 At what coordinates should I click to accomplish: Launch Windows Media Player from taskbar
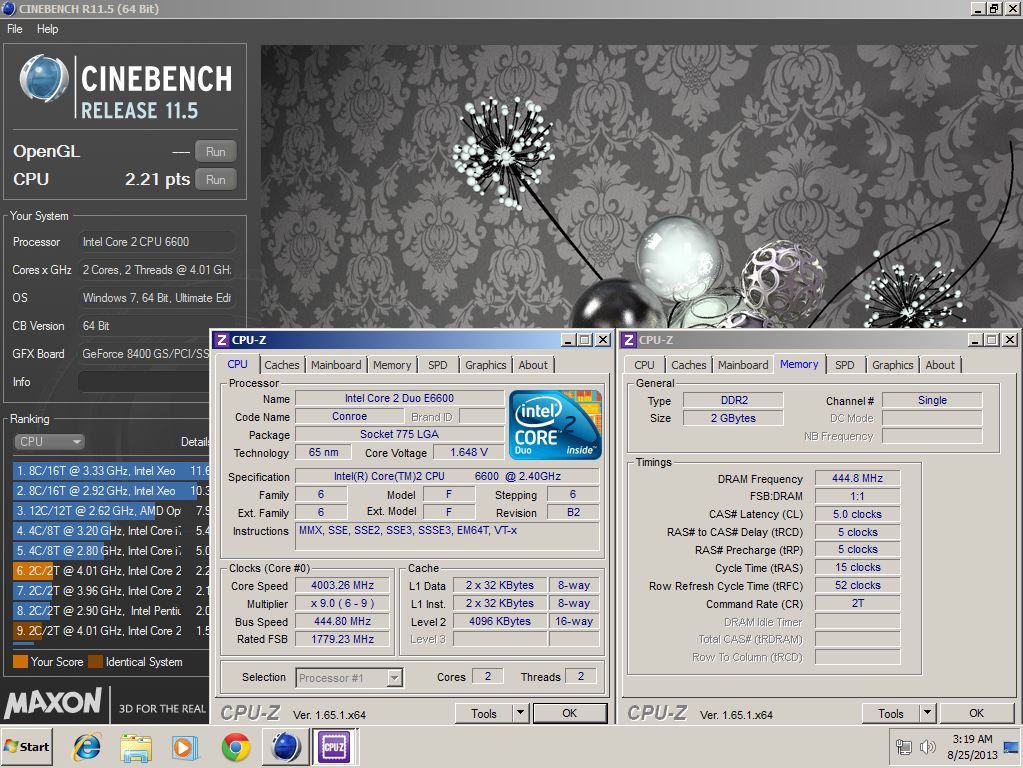click(185, 747)
